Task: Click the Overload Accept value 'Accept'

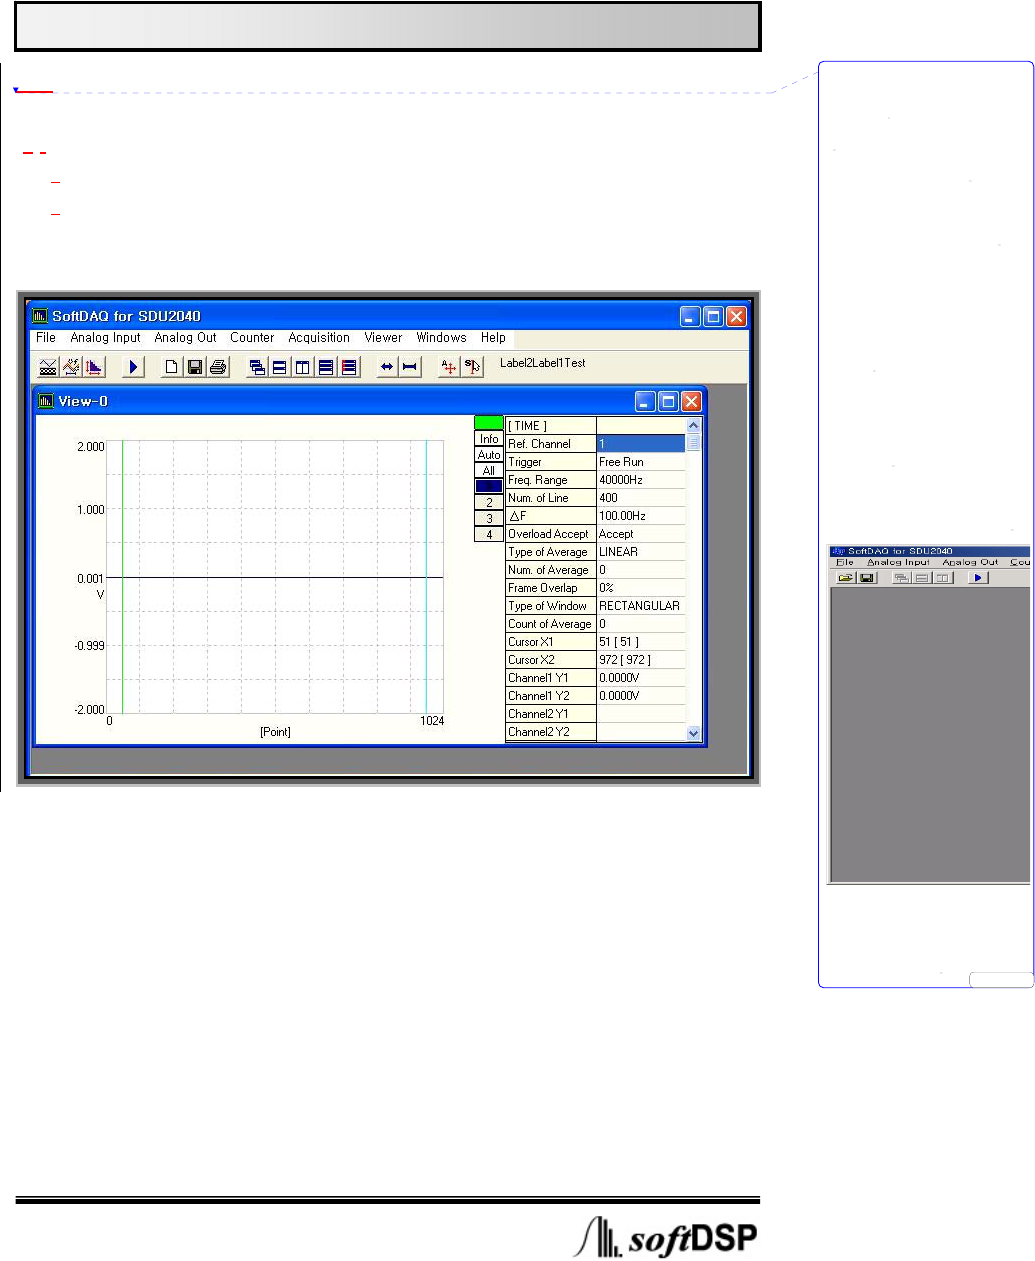Action: (641, 533)
